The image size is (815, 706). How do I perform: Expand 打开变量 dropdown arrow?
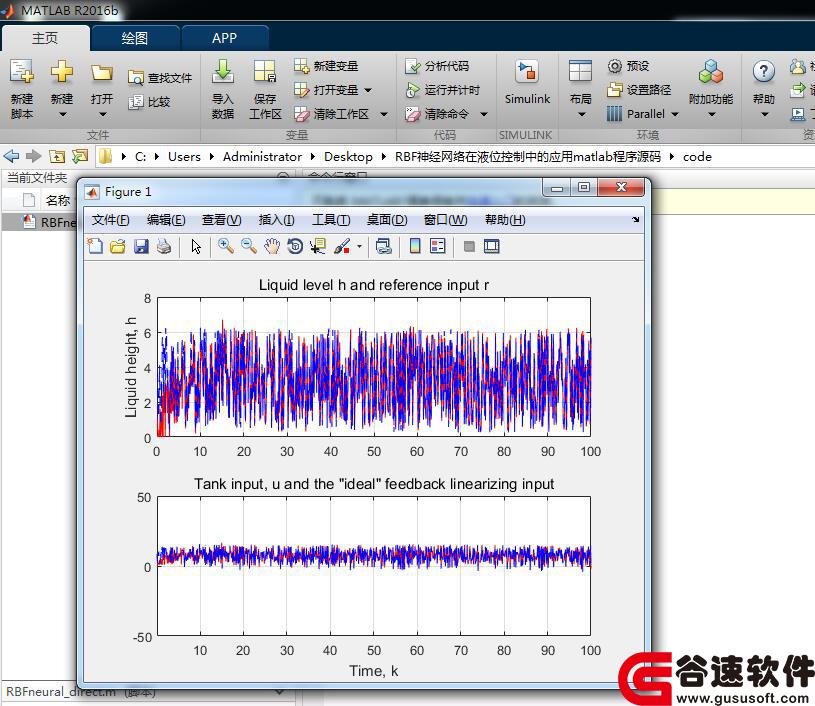coord(368,90)
